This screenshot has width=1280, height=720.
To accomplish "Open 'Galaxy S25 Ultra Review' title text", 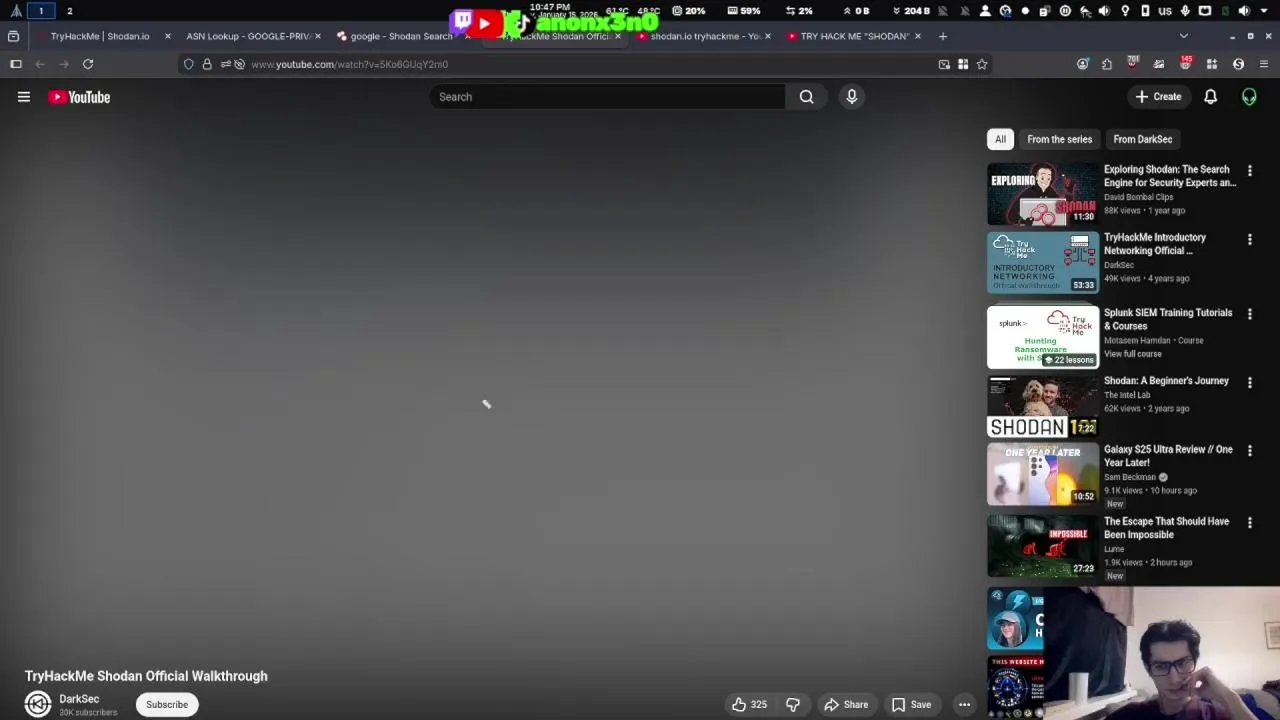I will click(1168, 456).
